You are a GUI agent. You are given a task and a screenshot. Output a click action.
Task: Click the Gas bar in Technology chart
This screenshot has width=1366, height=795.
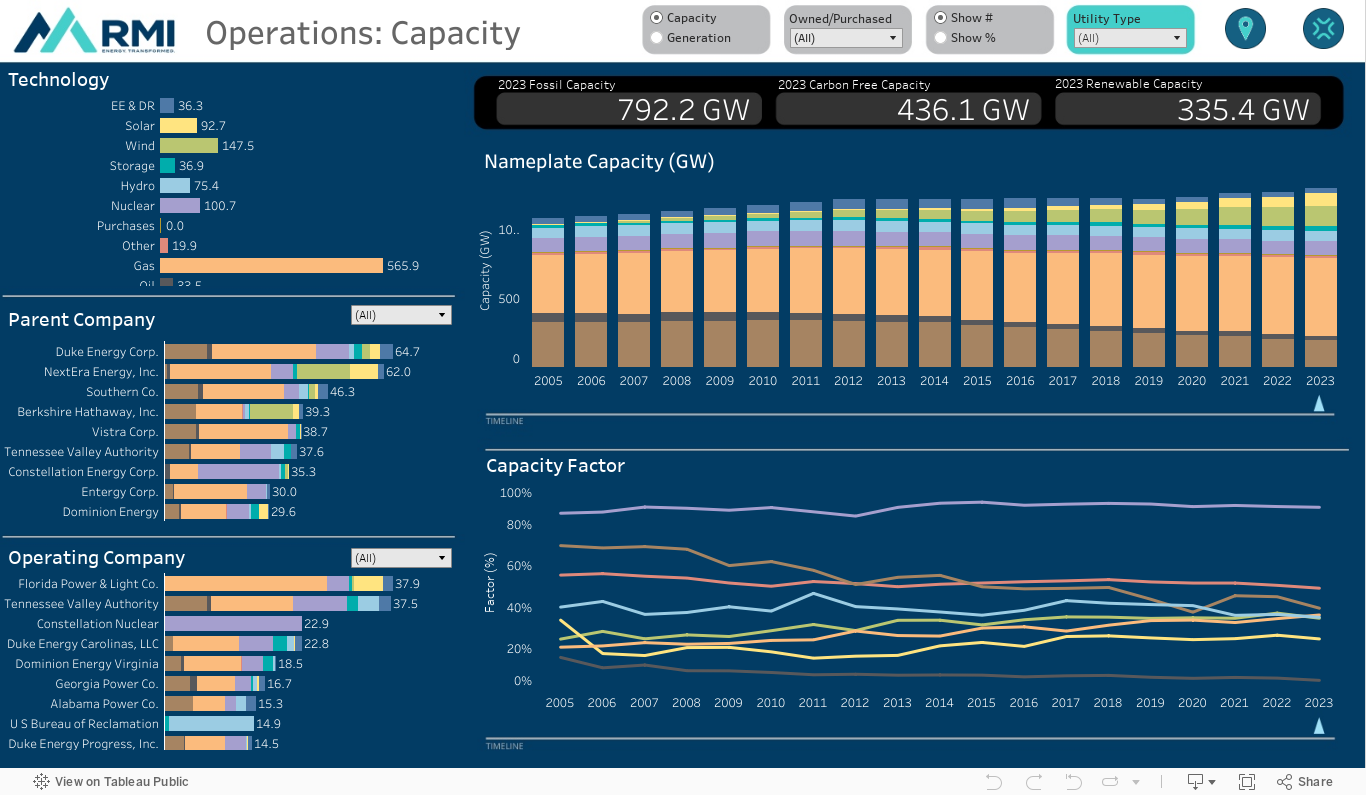tap(272, 266)
